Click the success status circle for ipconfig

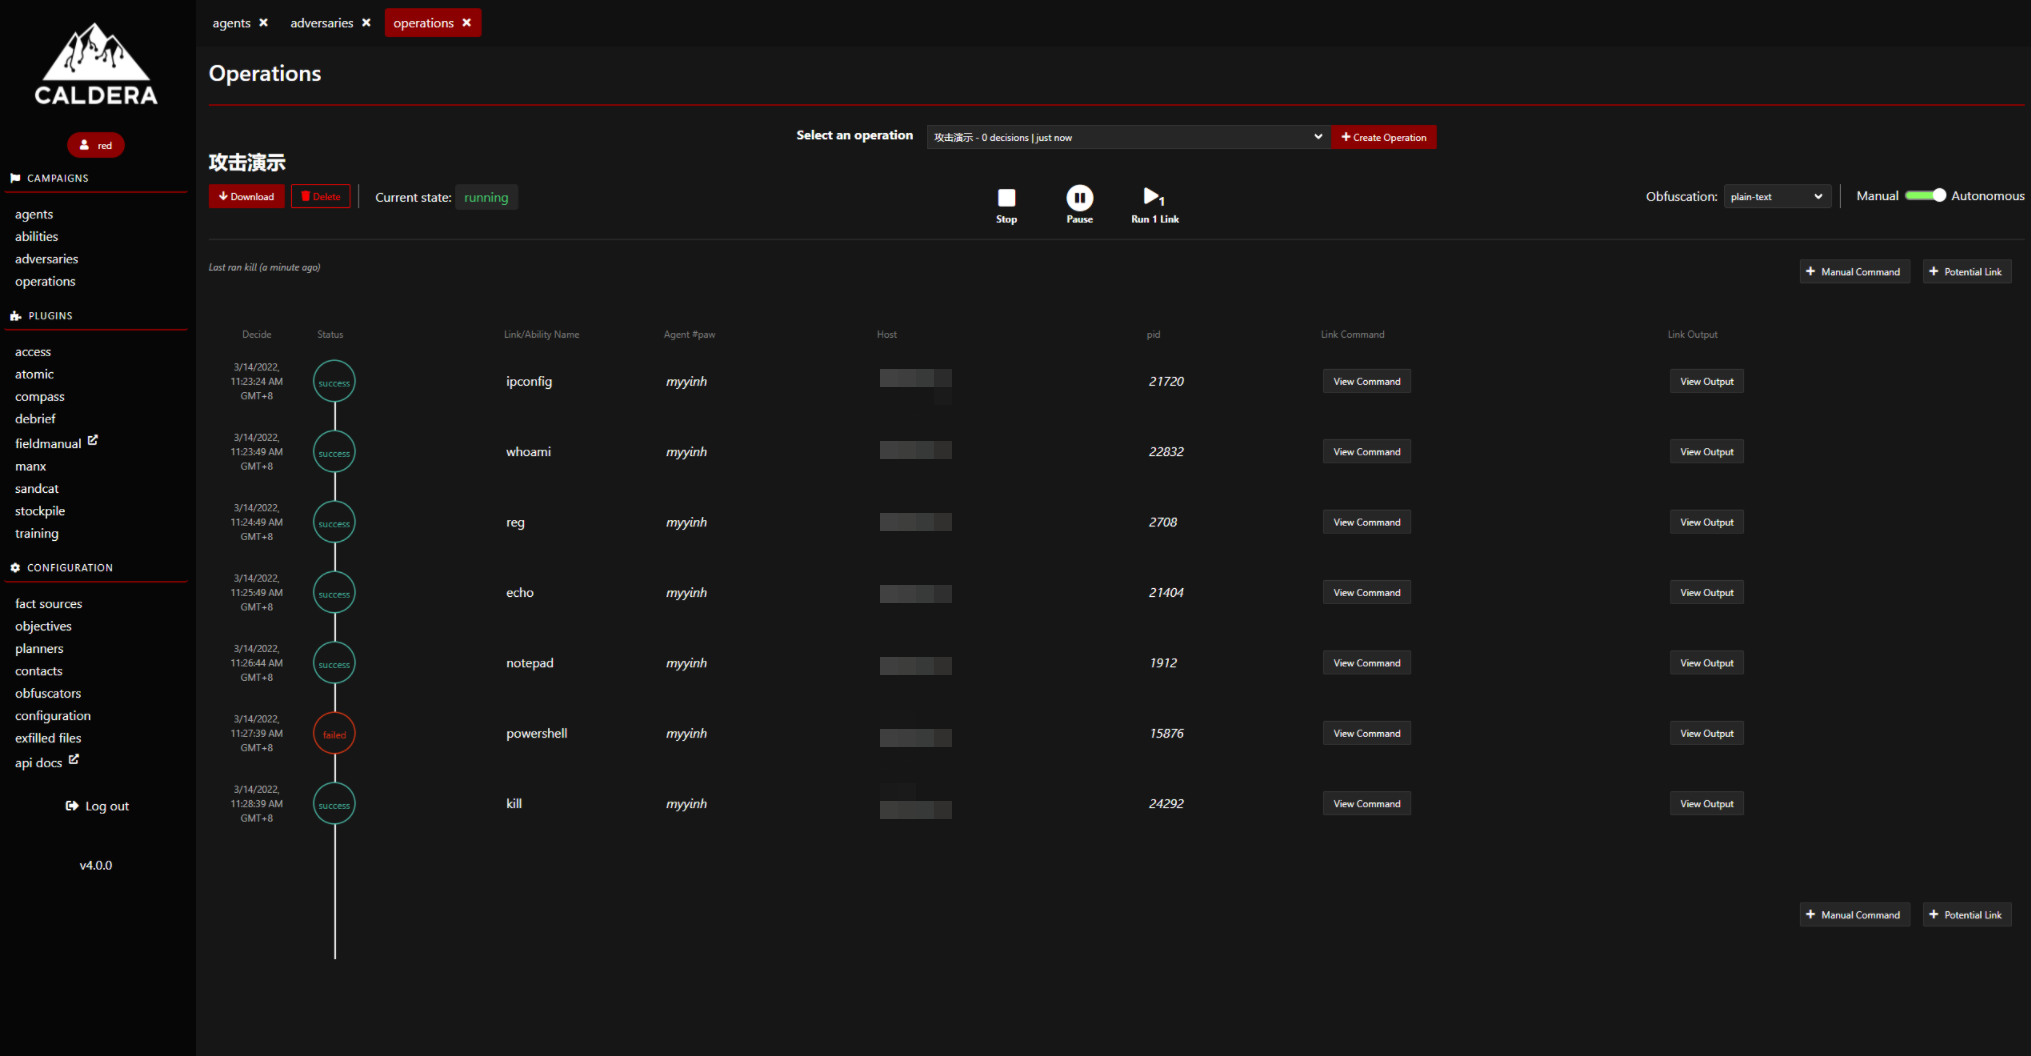[334, 382]
